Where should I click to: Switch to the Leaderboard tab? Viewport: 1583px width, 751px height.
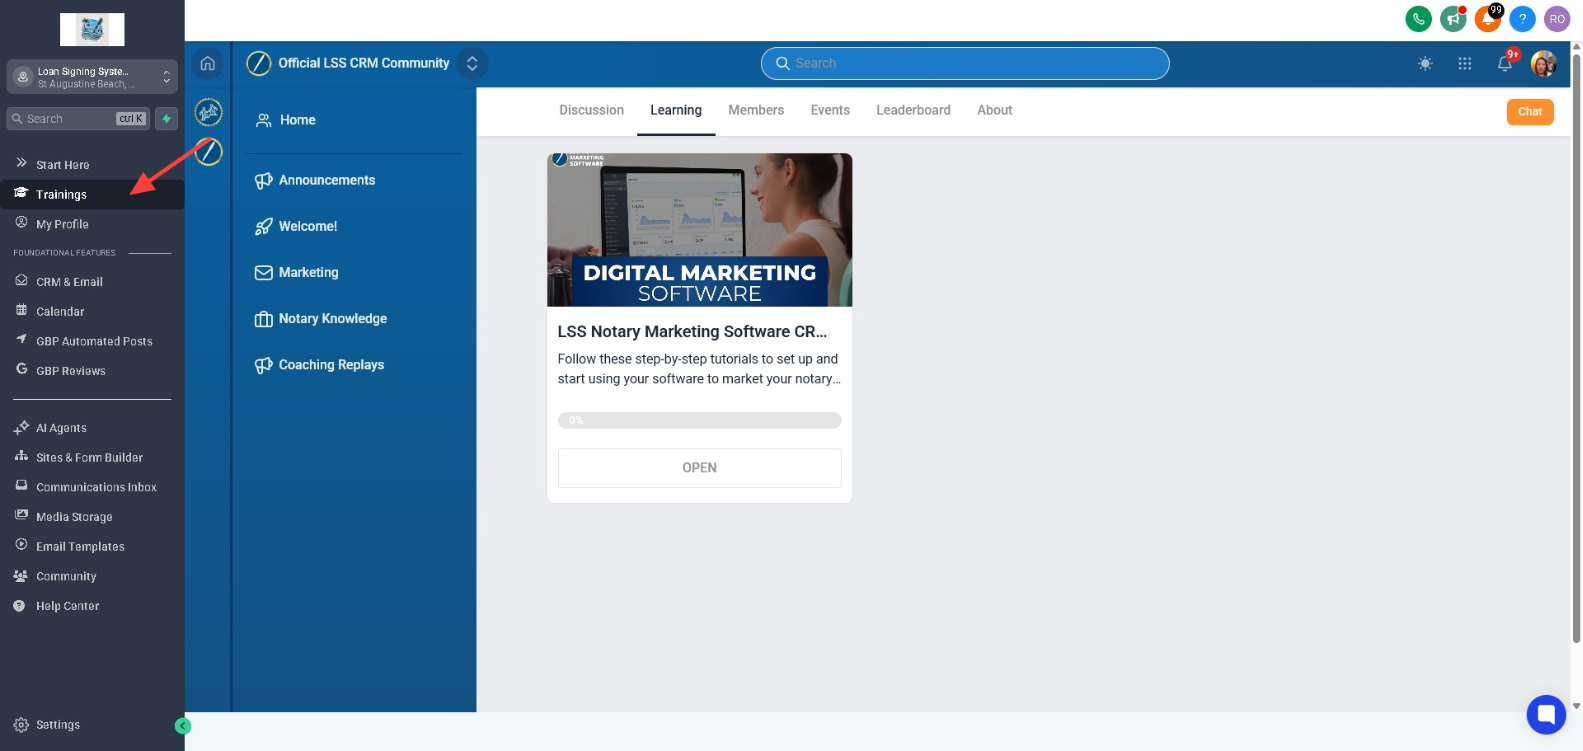(913, 110)
